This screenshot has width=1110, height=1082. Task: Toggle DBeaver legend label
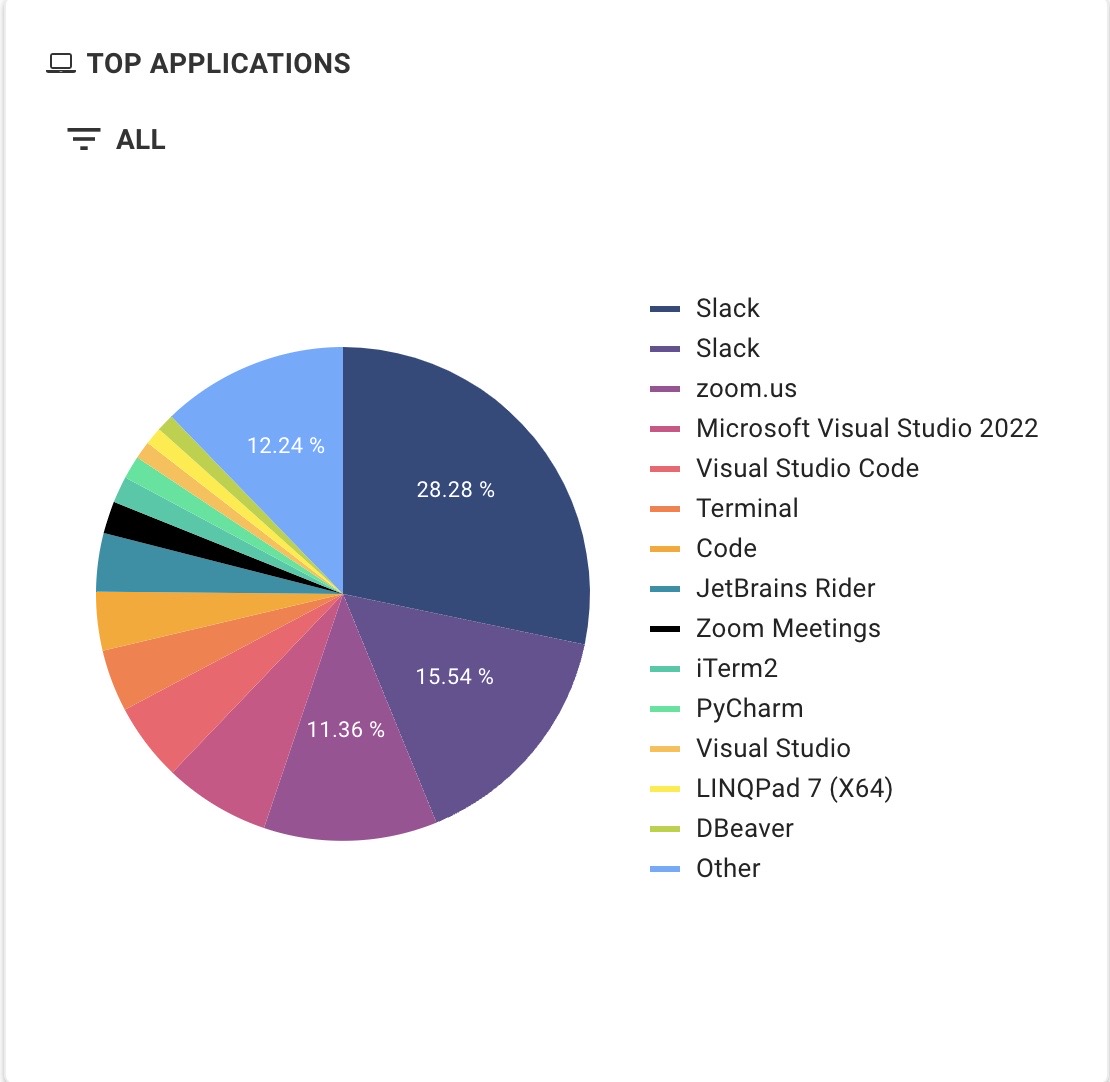(x=745, y=828)
